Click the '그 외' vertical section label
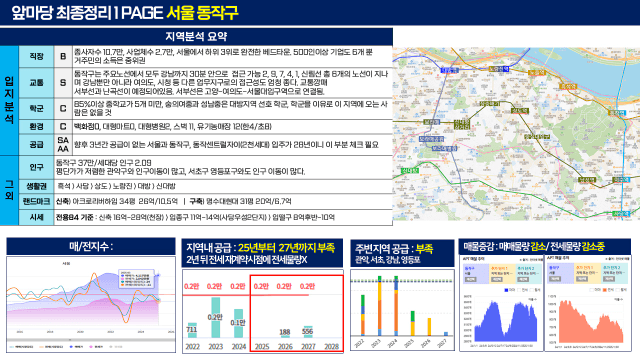 tap(9, 190)
